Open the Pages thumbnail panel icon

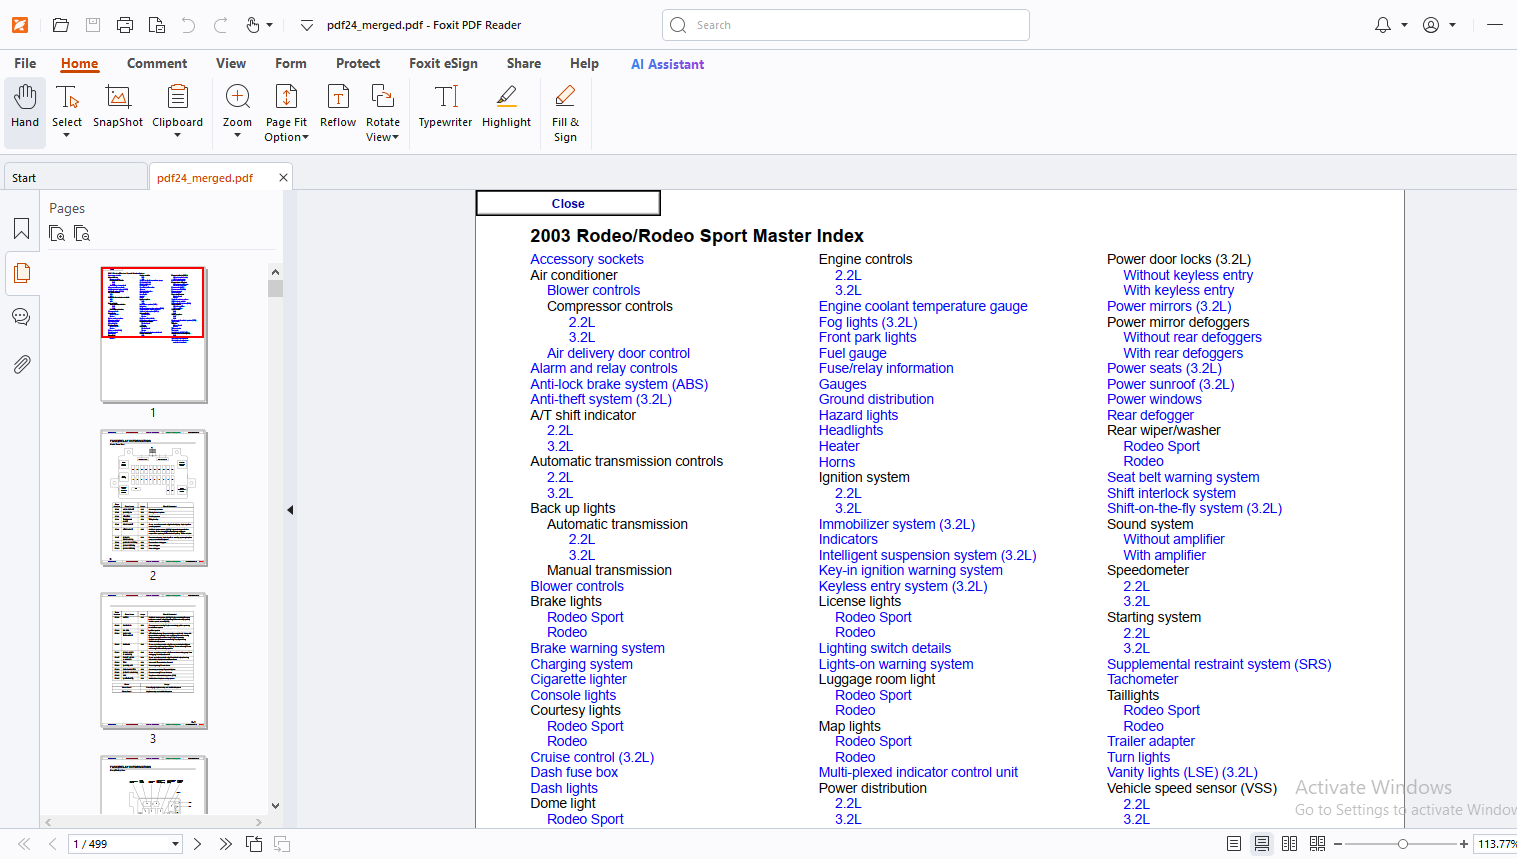21,273
